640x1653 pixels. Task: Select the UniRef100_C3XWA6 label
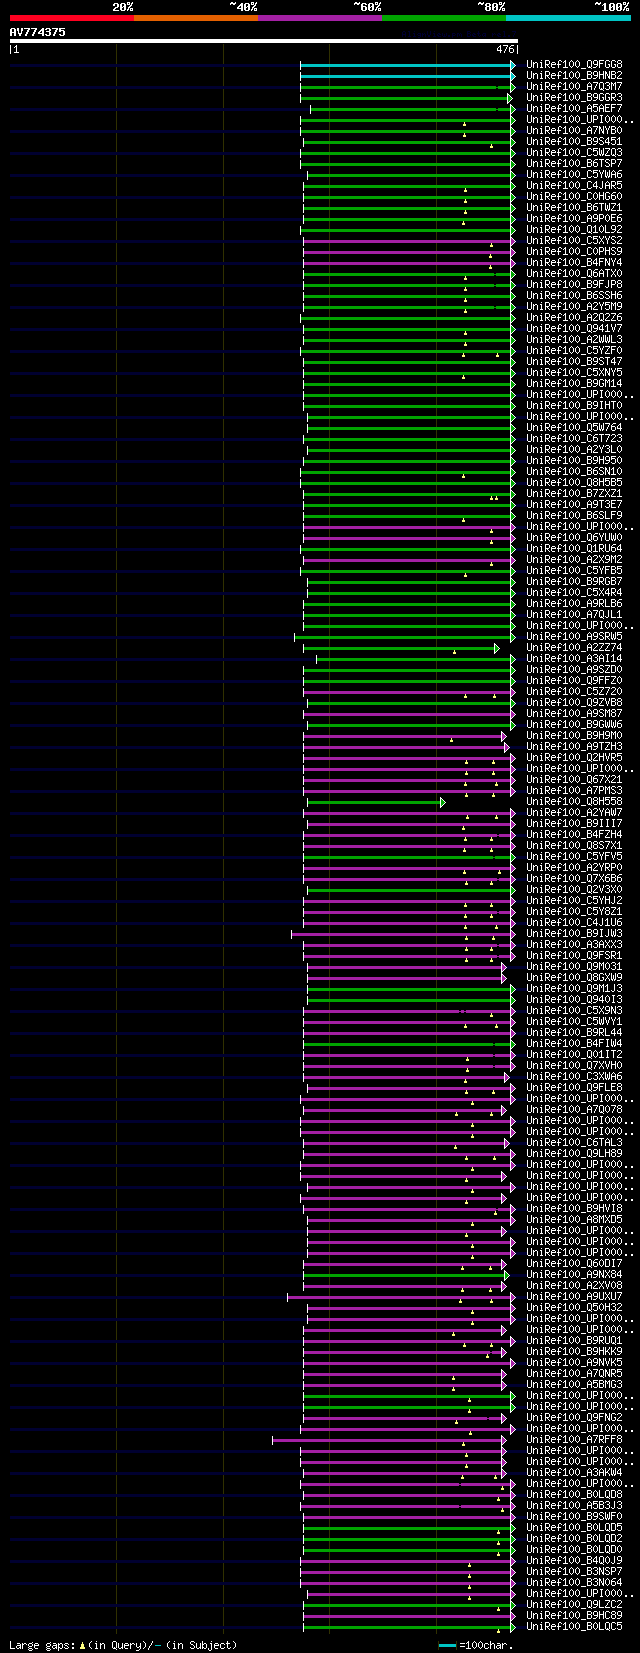click(x=574, y=1076)
